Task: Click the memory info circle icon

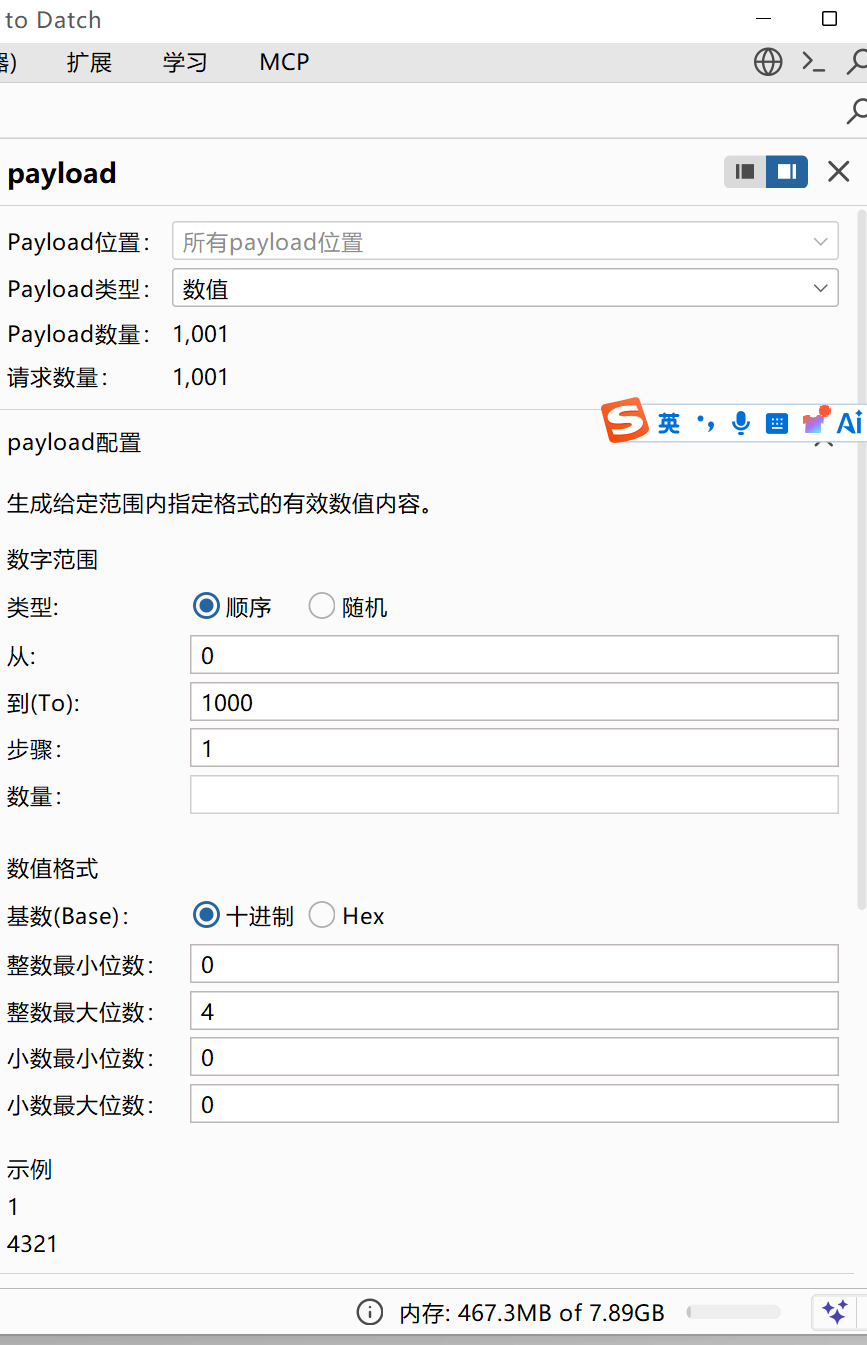Action: tap(370, 1312)
